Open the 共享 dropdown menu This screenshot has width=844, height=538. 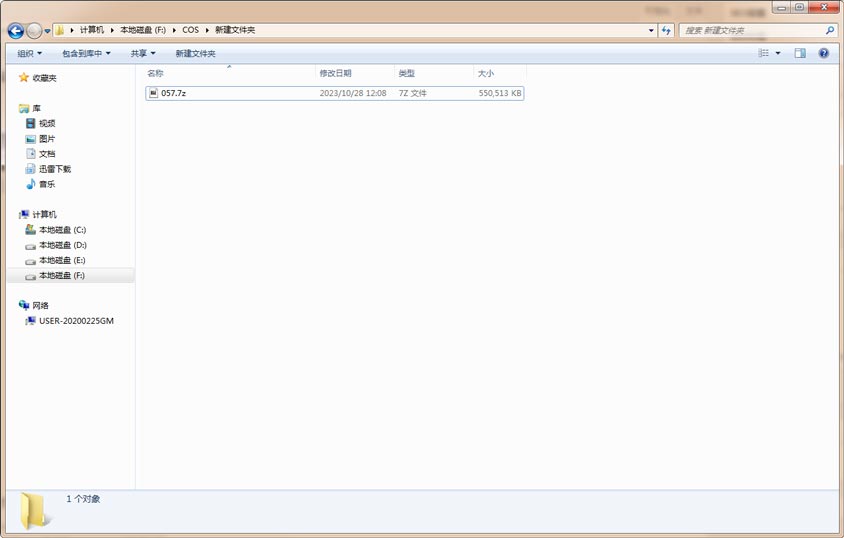click(143, 53)
